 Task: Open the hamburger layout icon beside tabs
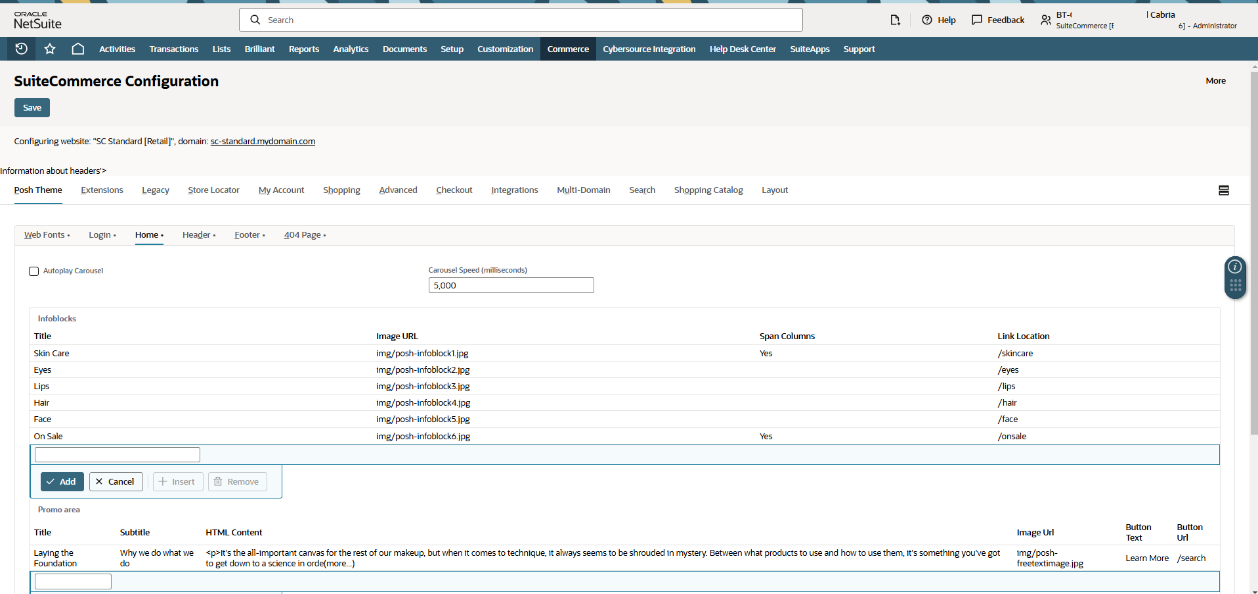(1224, 190)
